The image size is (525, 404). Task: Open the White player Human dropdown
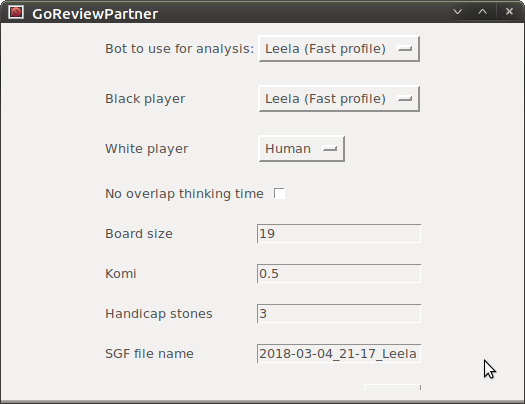pos(301,149)
